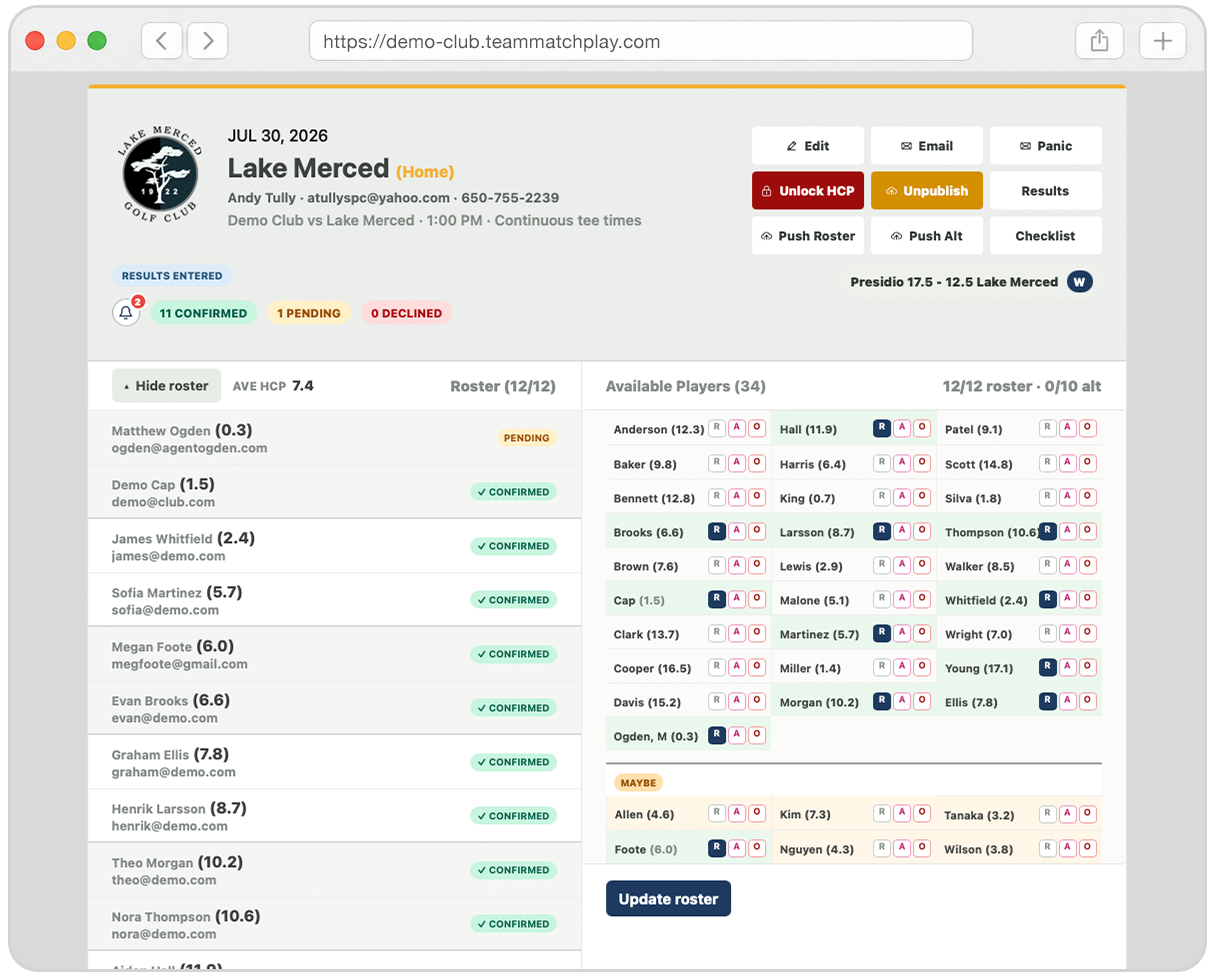
Task: Toggle R for Allen (4.6)
Action: coord(717,814)
